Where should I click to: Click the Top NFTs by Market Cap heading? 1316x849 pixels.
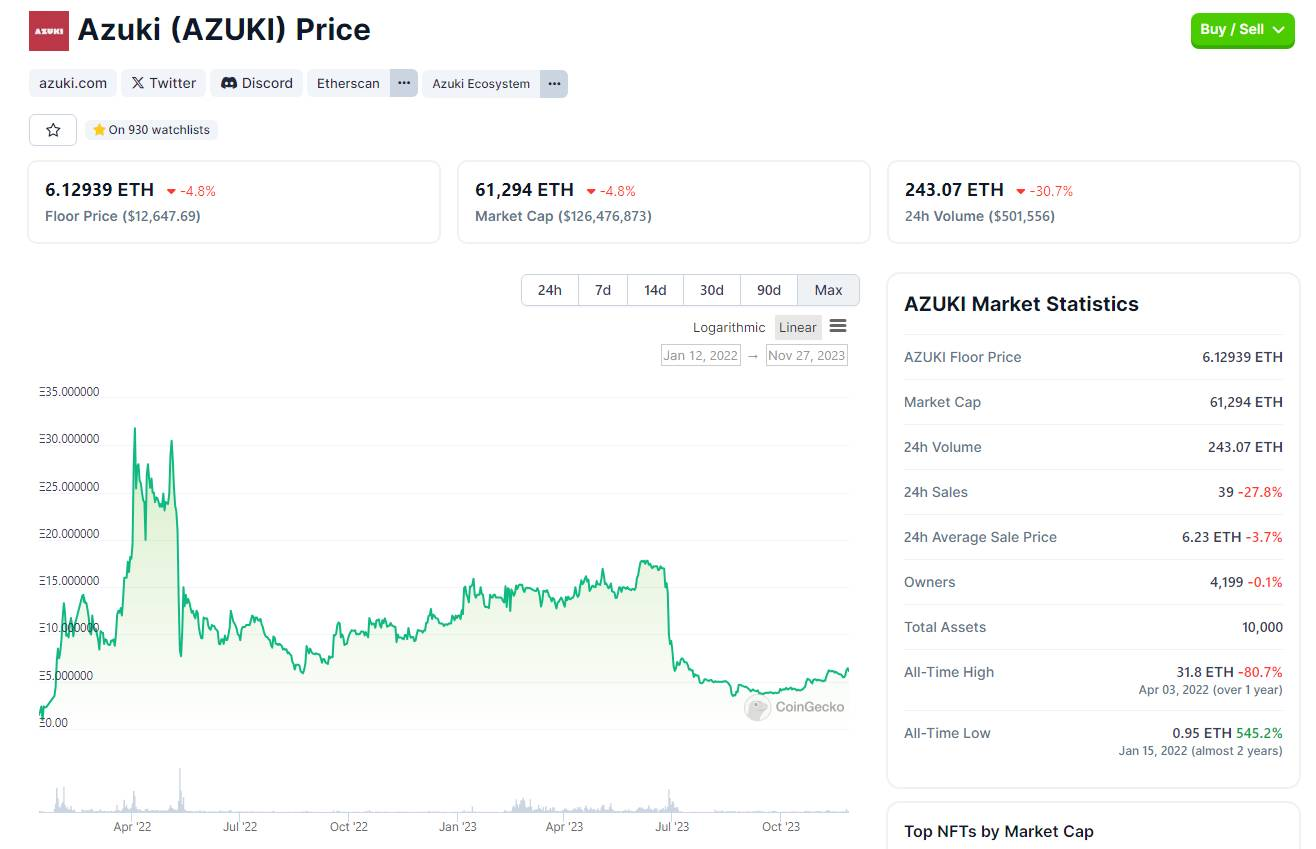[999, 831]
